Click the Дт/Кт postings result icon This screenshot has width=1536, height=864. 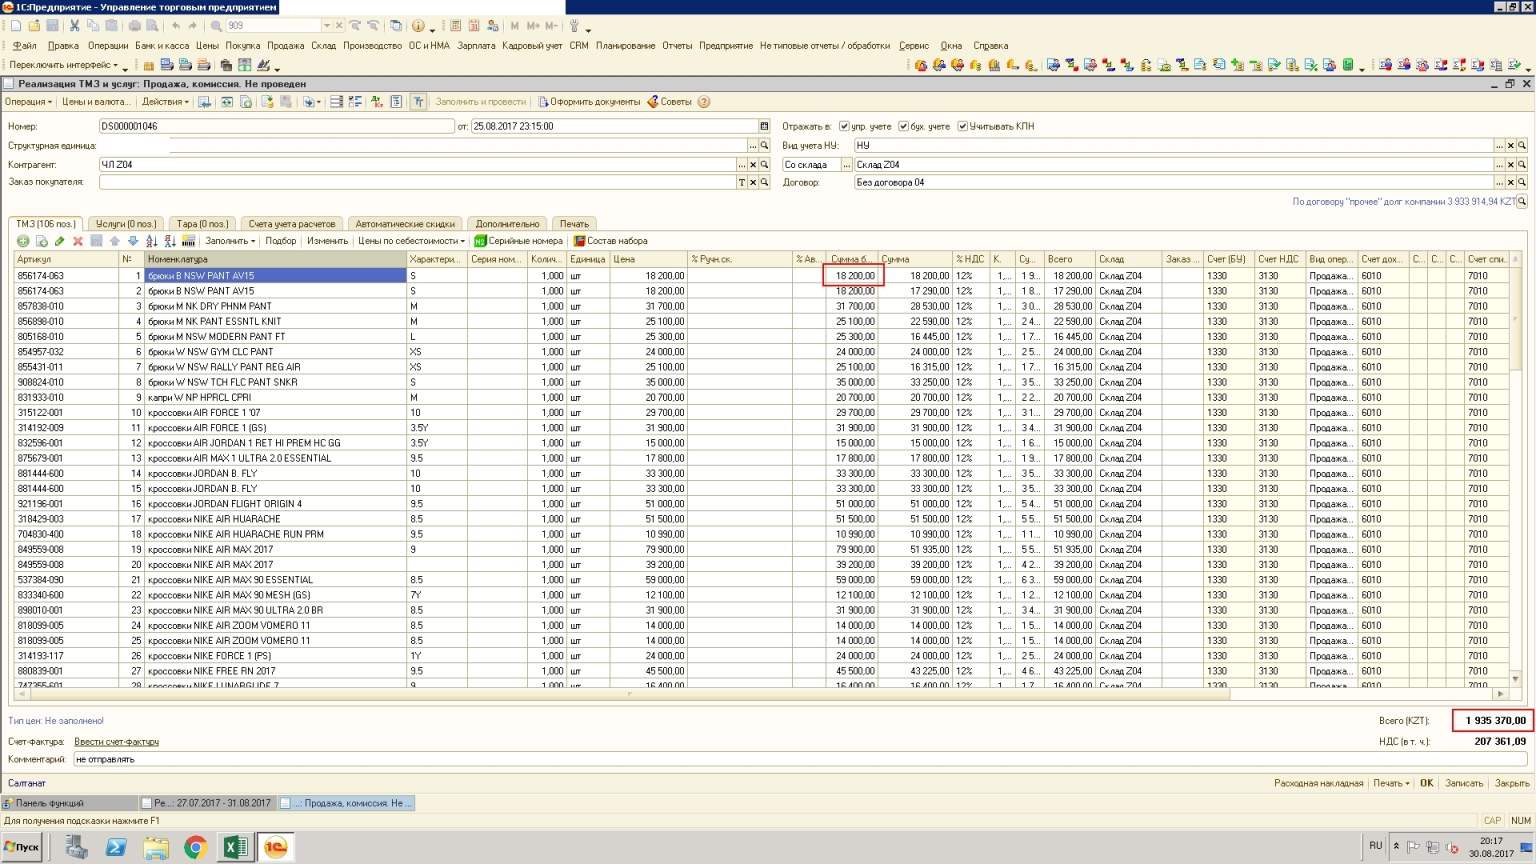tap(377, 102)
